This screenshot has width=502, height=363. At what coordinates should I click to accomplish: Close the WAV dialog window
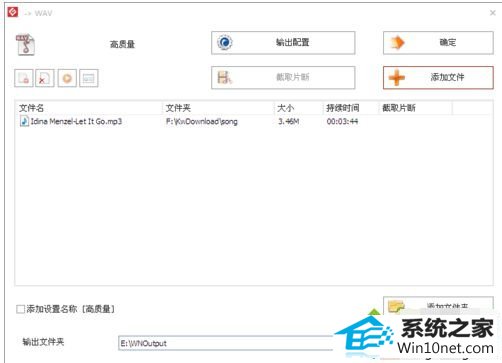click(x=493, y=13)
